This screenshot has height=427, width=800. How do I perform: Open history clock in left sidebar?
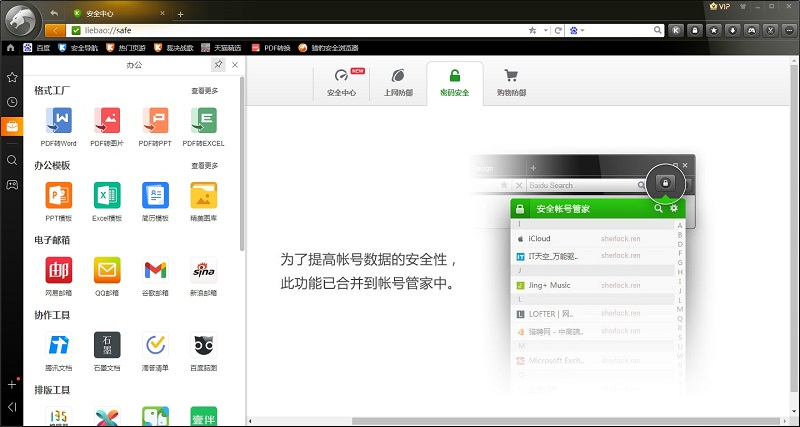tap(12, 102)
